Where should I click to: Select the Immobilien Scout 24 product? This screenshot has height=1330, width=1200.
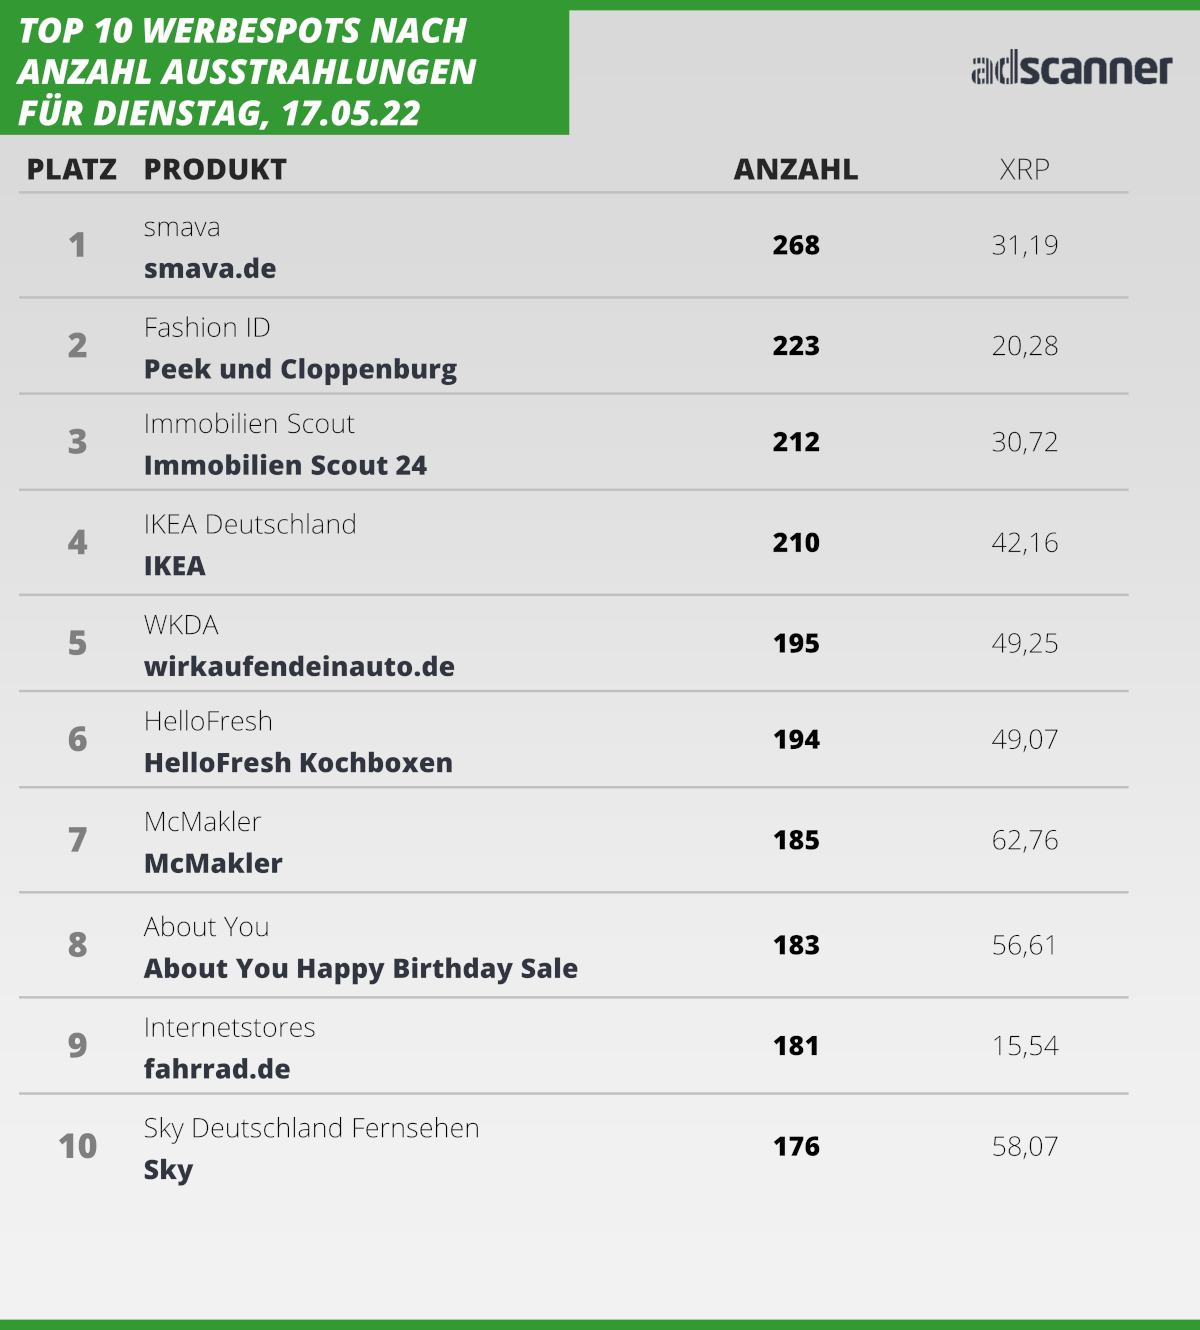285,466
